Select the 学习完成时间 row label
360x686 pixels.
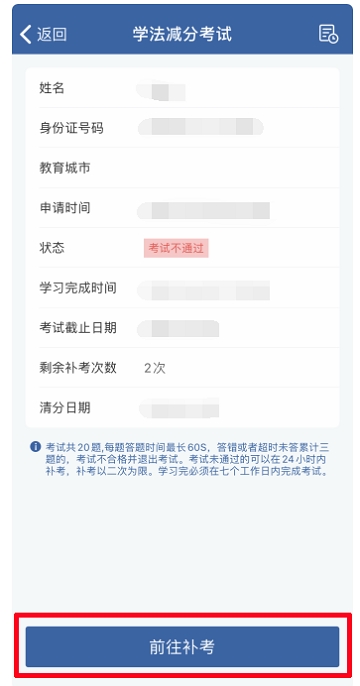click(x=78, y=288)
